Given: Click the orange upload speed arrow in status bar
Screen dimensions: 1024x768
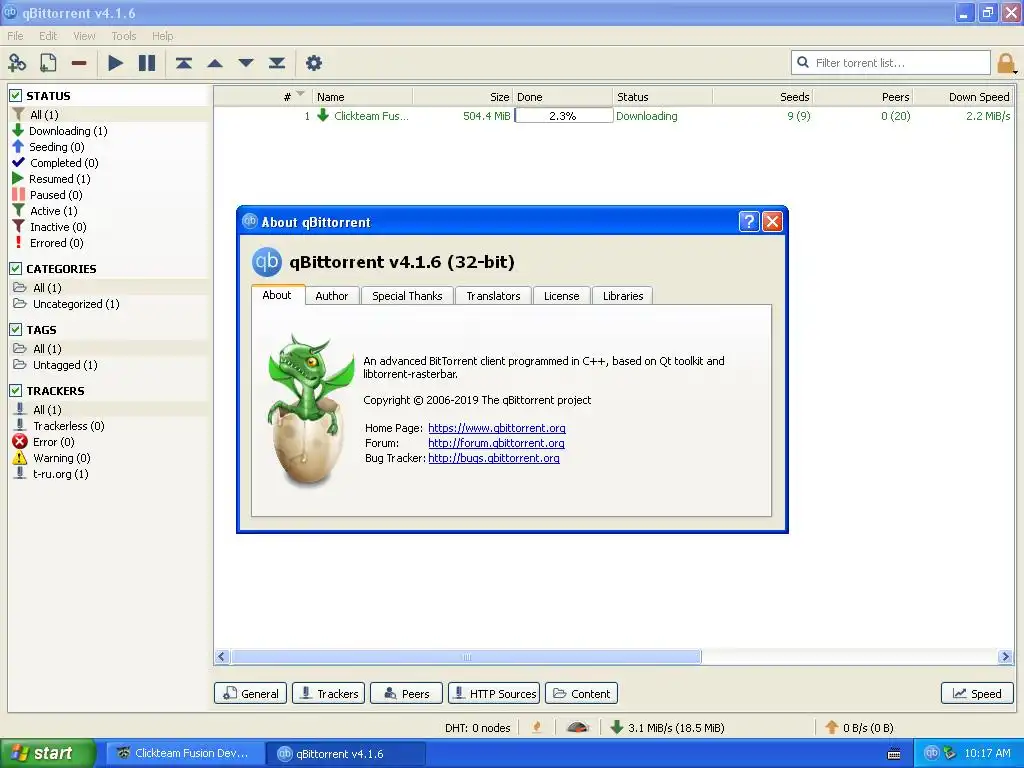Looking at the screenshot, I should click(831, 727).
